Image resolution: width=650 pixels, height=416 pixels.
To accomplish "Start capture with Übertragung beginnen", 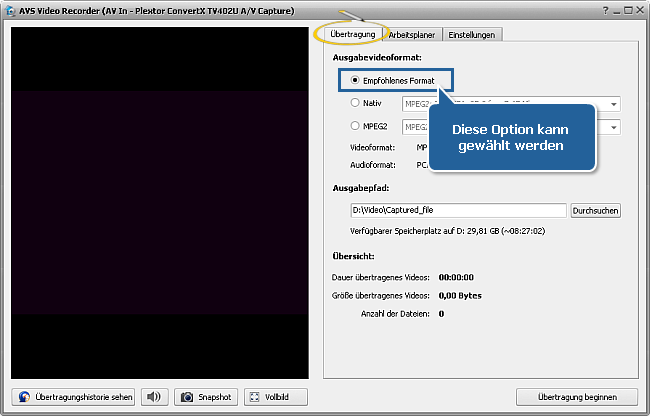I will 577,397.
